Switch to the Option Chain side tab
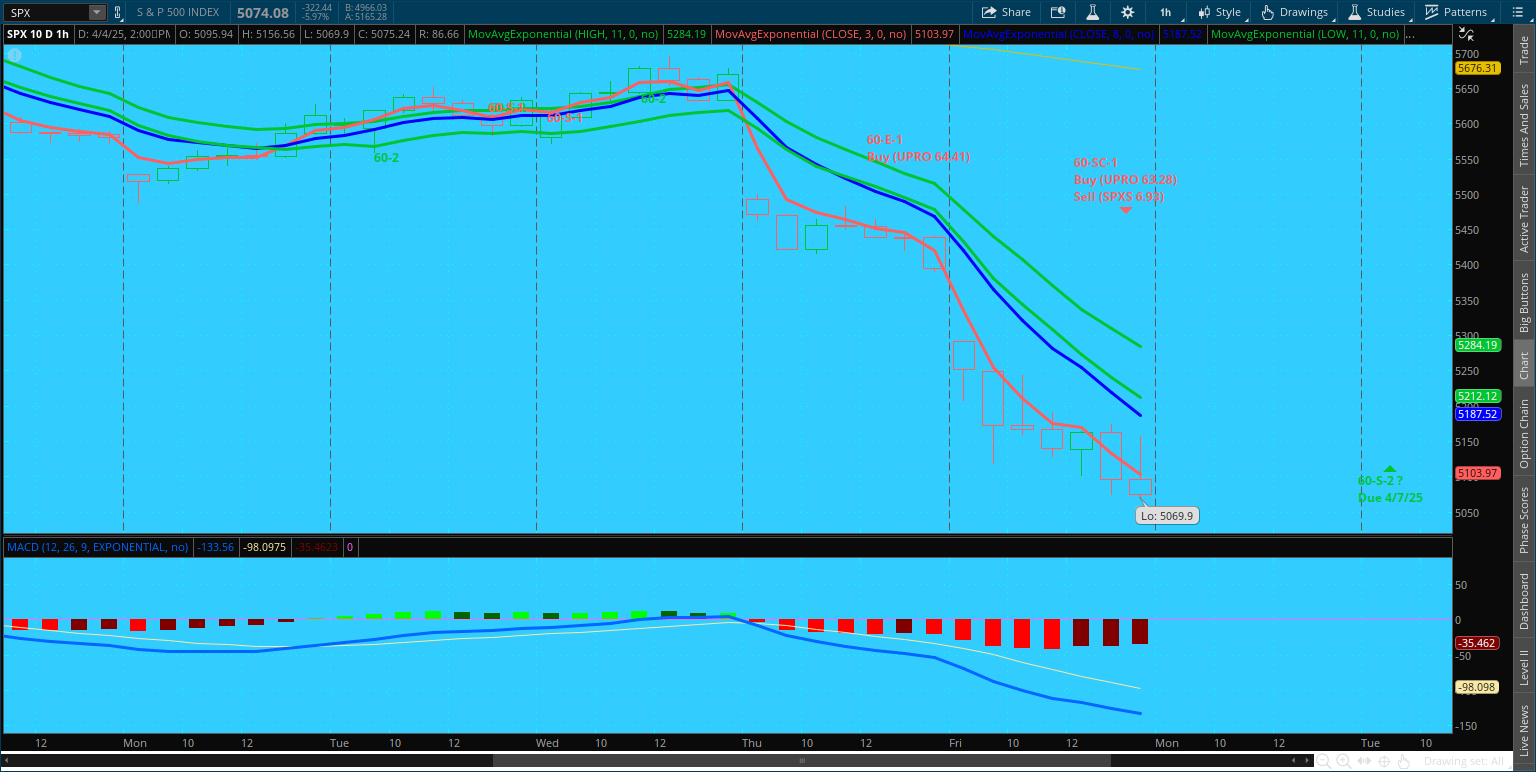Image resolution: width=1536 pixels, height=772 pixels. 1524,433
